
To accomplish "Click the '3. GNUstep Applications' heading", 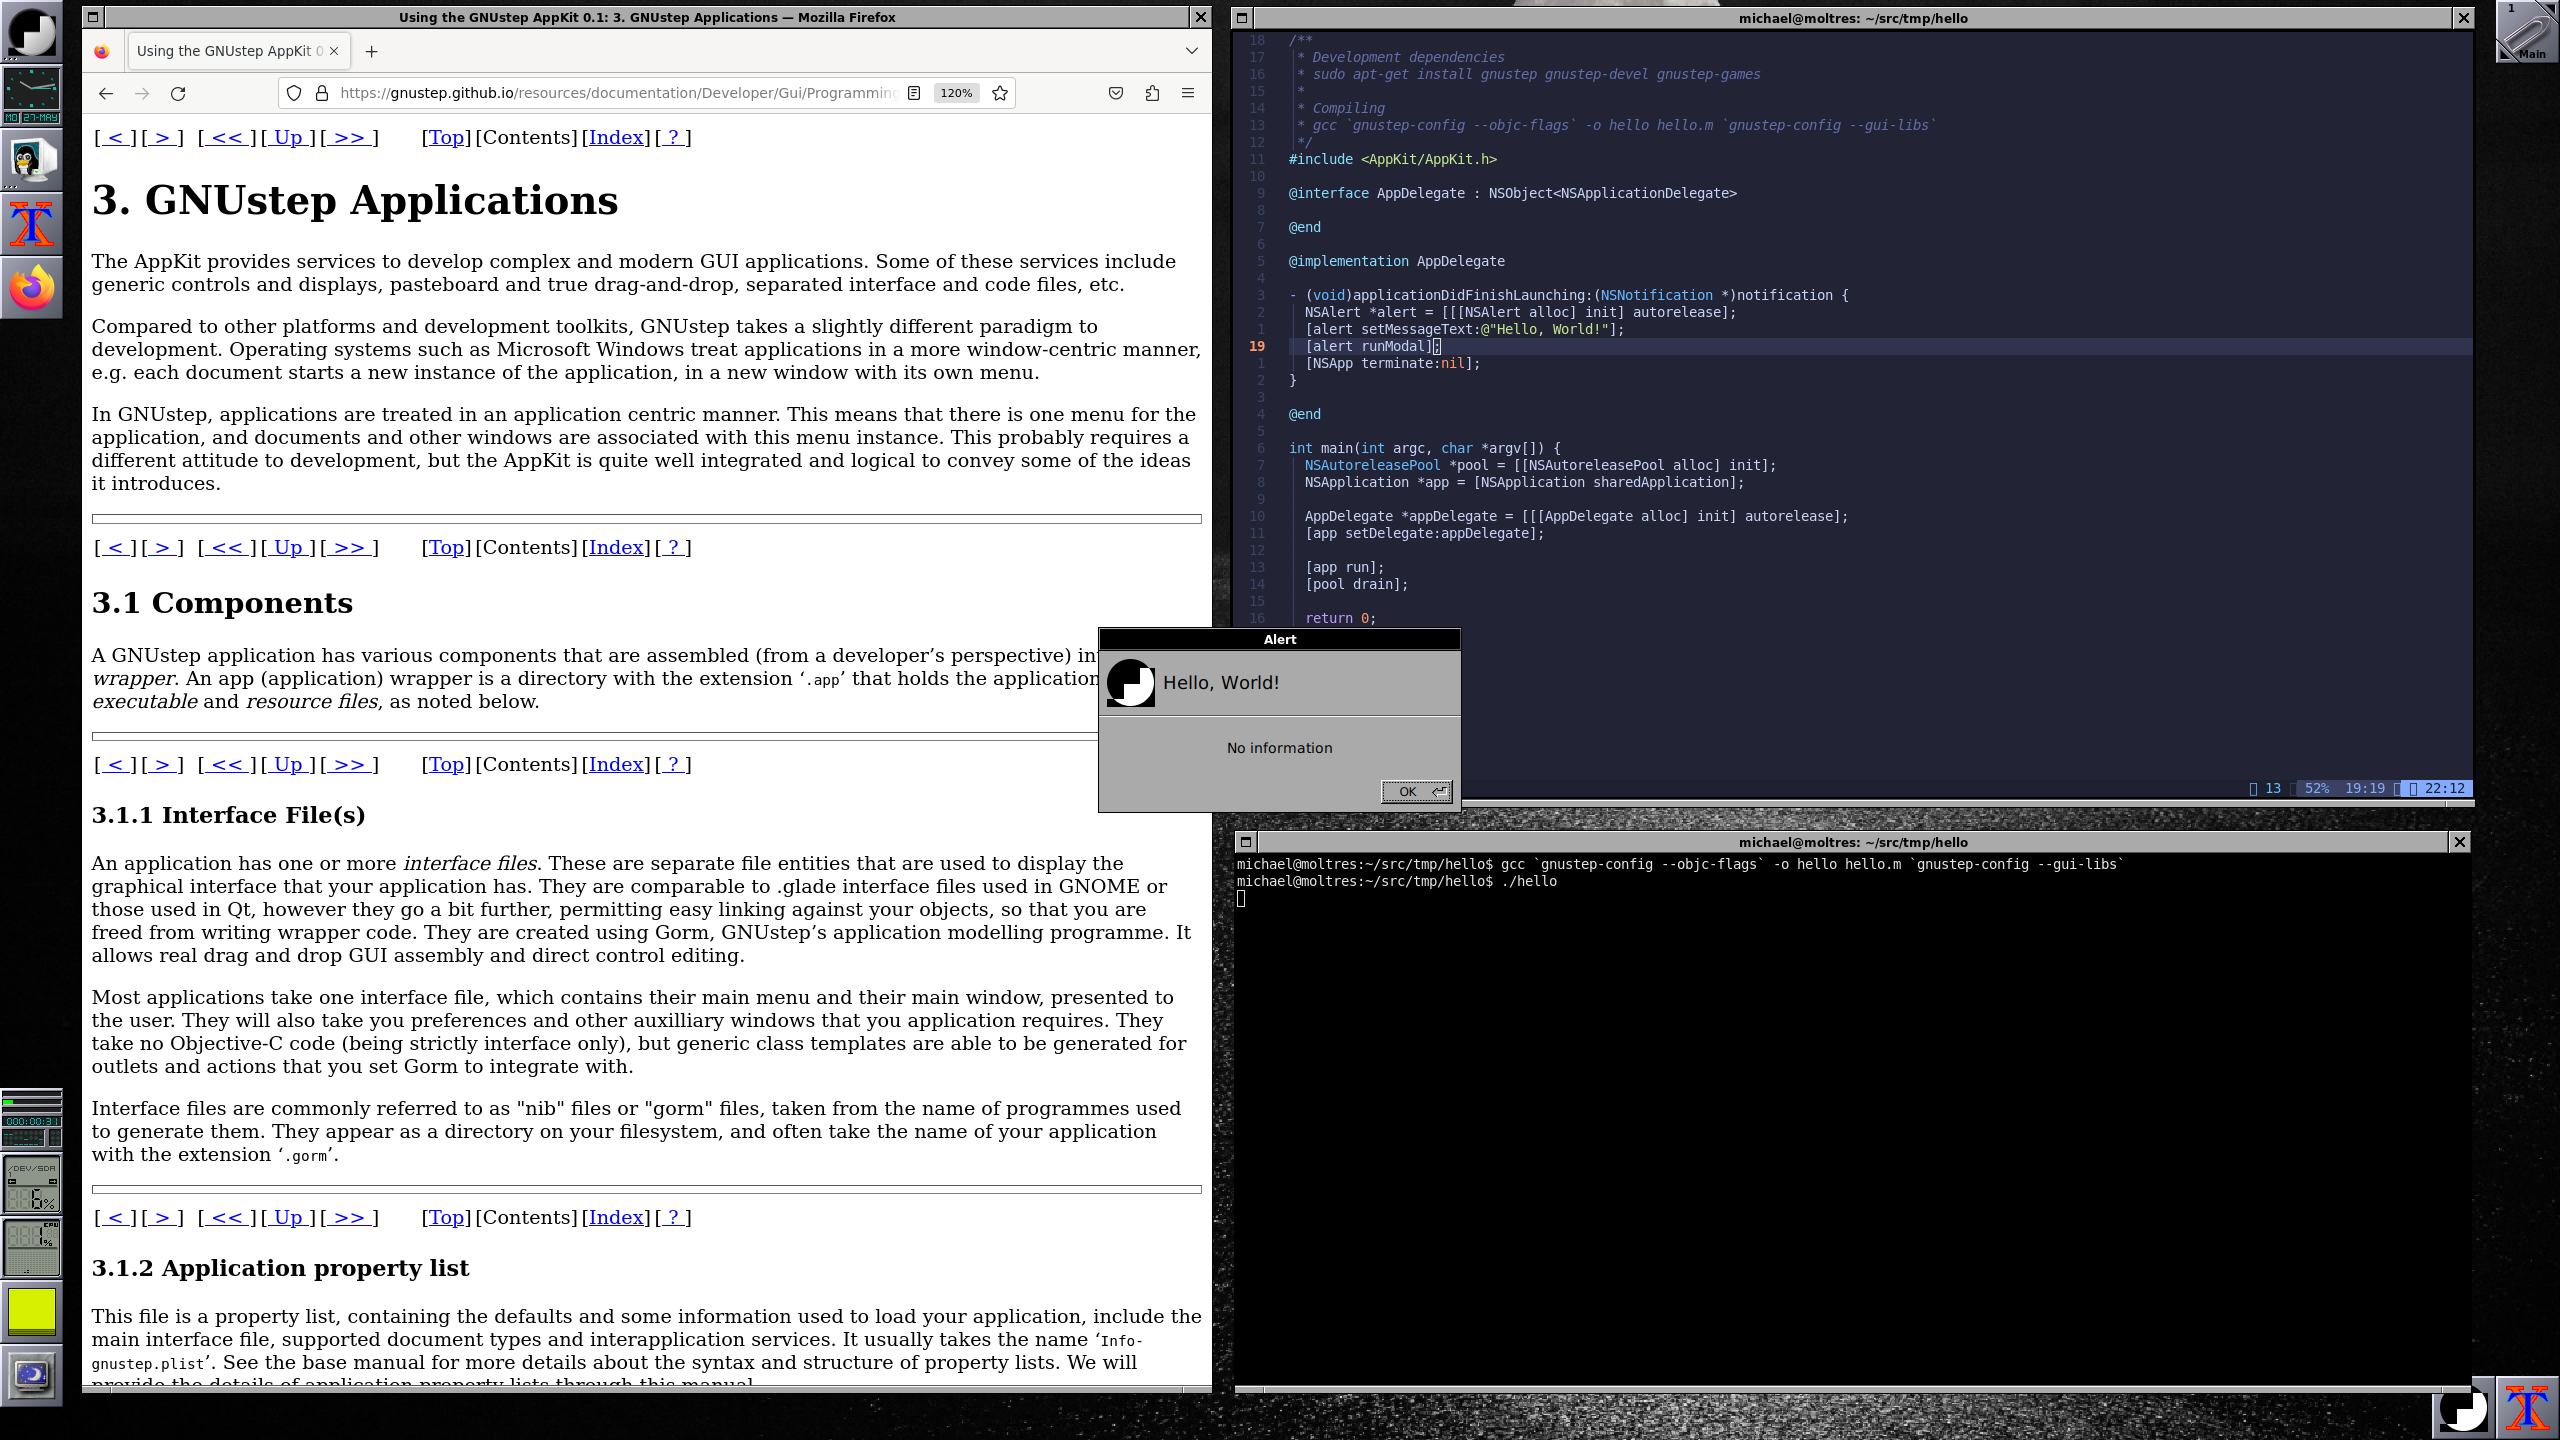I will click(x=355, y=200).
